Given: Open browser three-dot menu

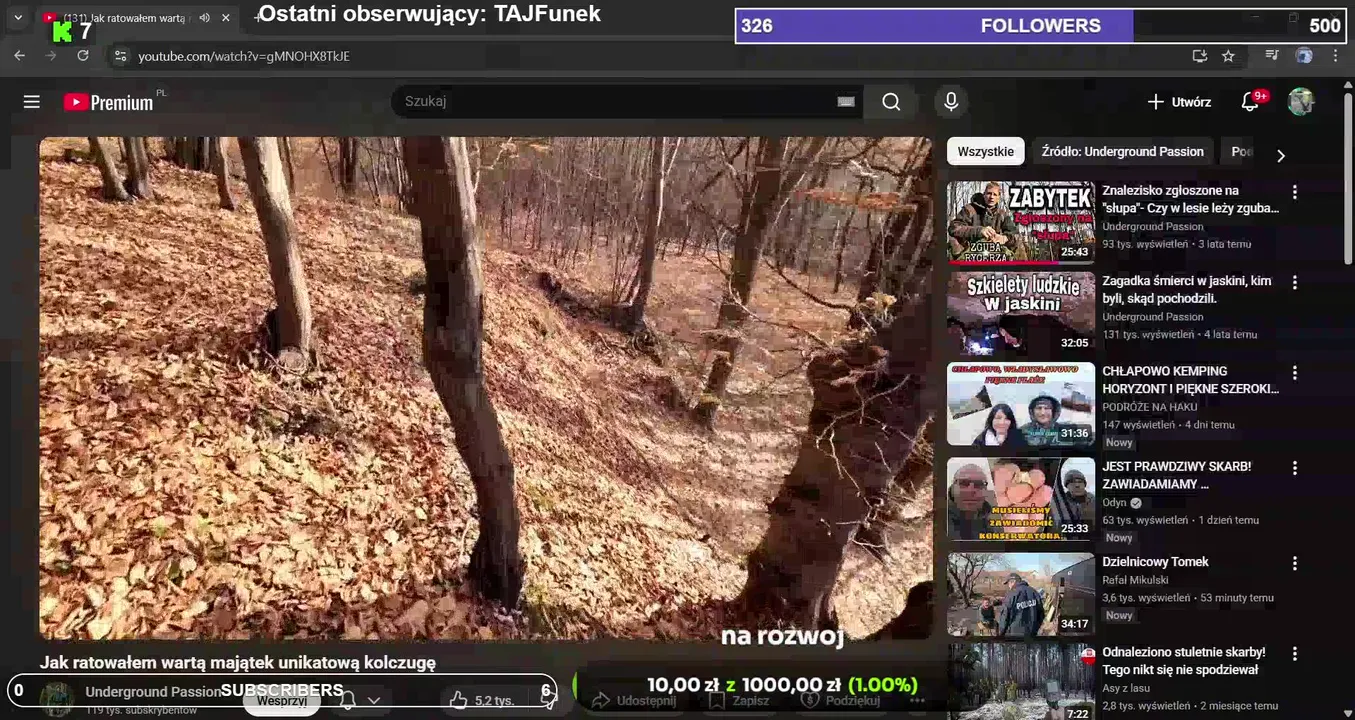Looking at the screenshot, I should pos(1335,56).
